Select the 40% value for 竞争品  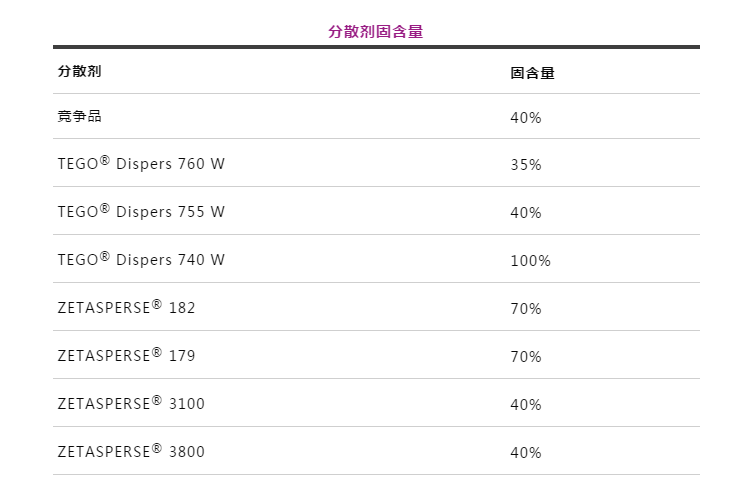[x=525, y=117]
